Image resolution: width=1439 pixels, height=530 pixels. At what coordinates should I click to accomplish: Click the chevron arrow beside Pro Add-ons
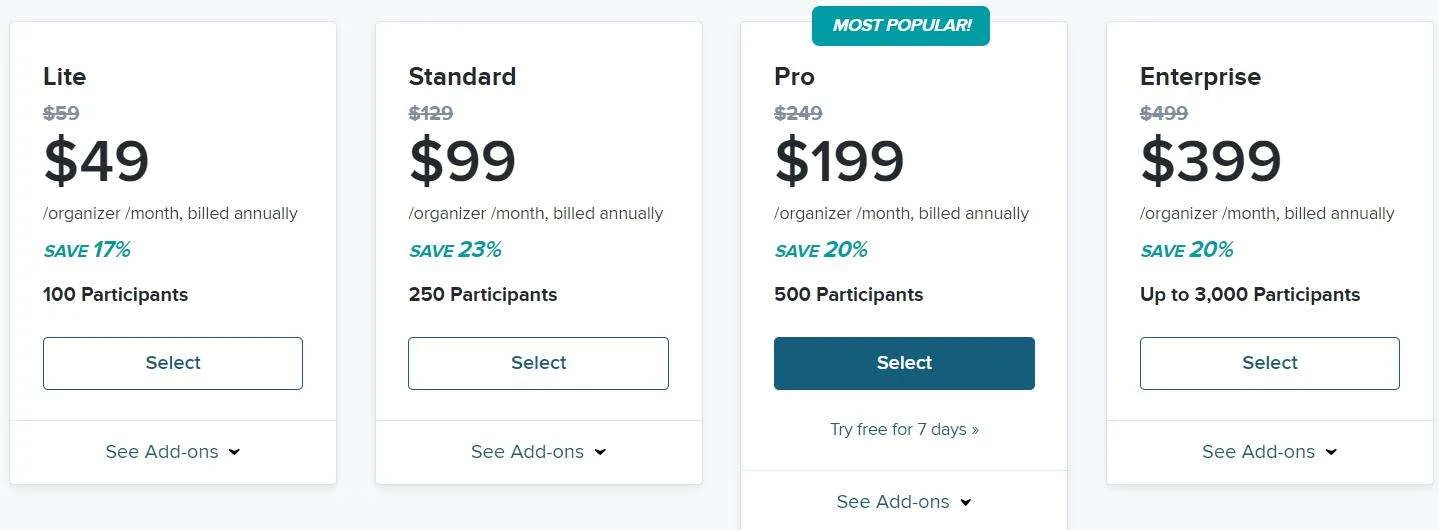point(965,502)
